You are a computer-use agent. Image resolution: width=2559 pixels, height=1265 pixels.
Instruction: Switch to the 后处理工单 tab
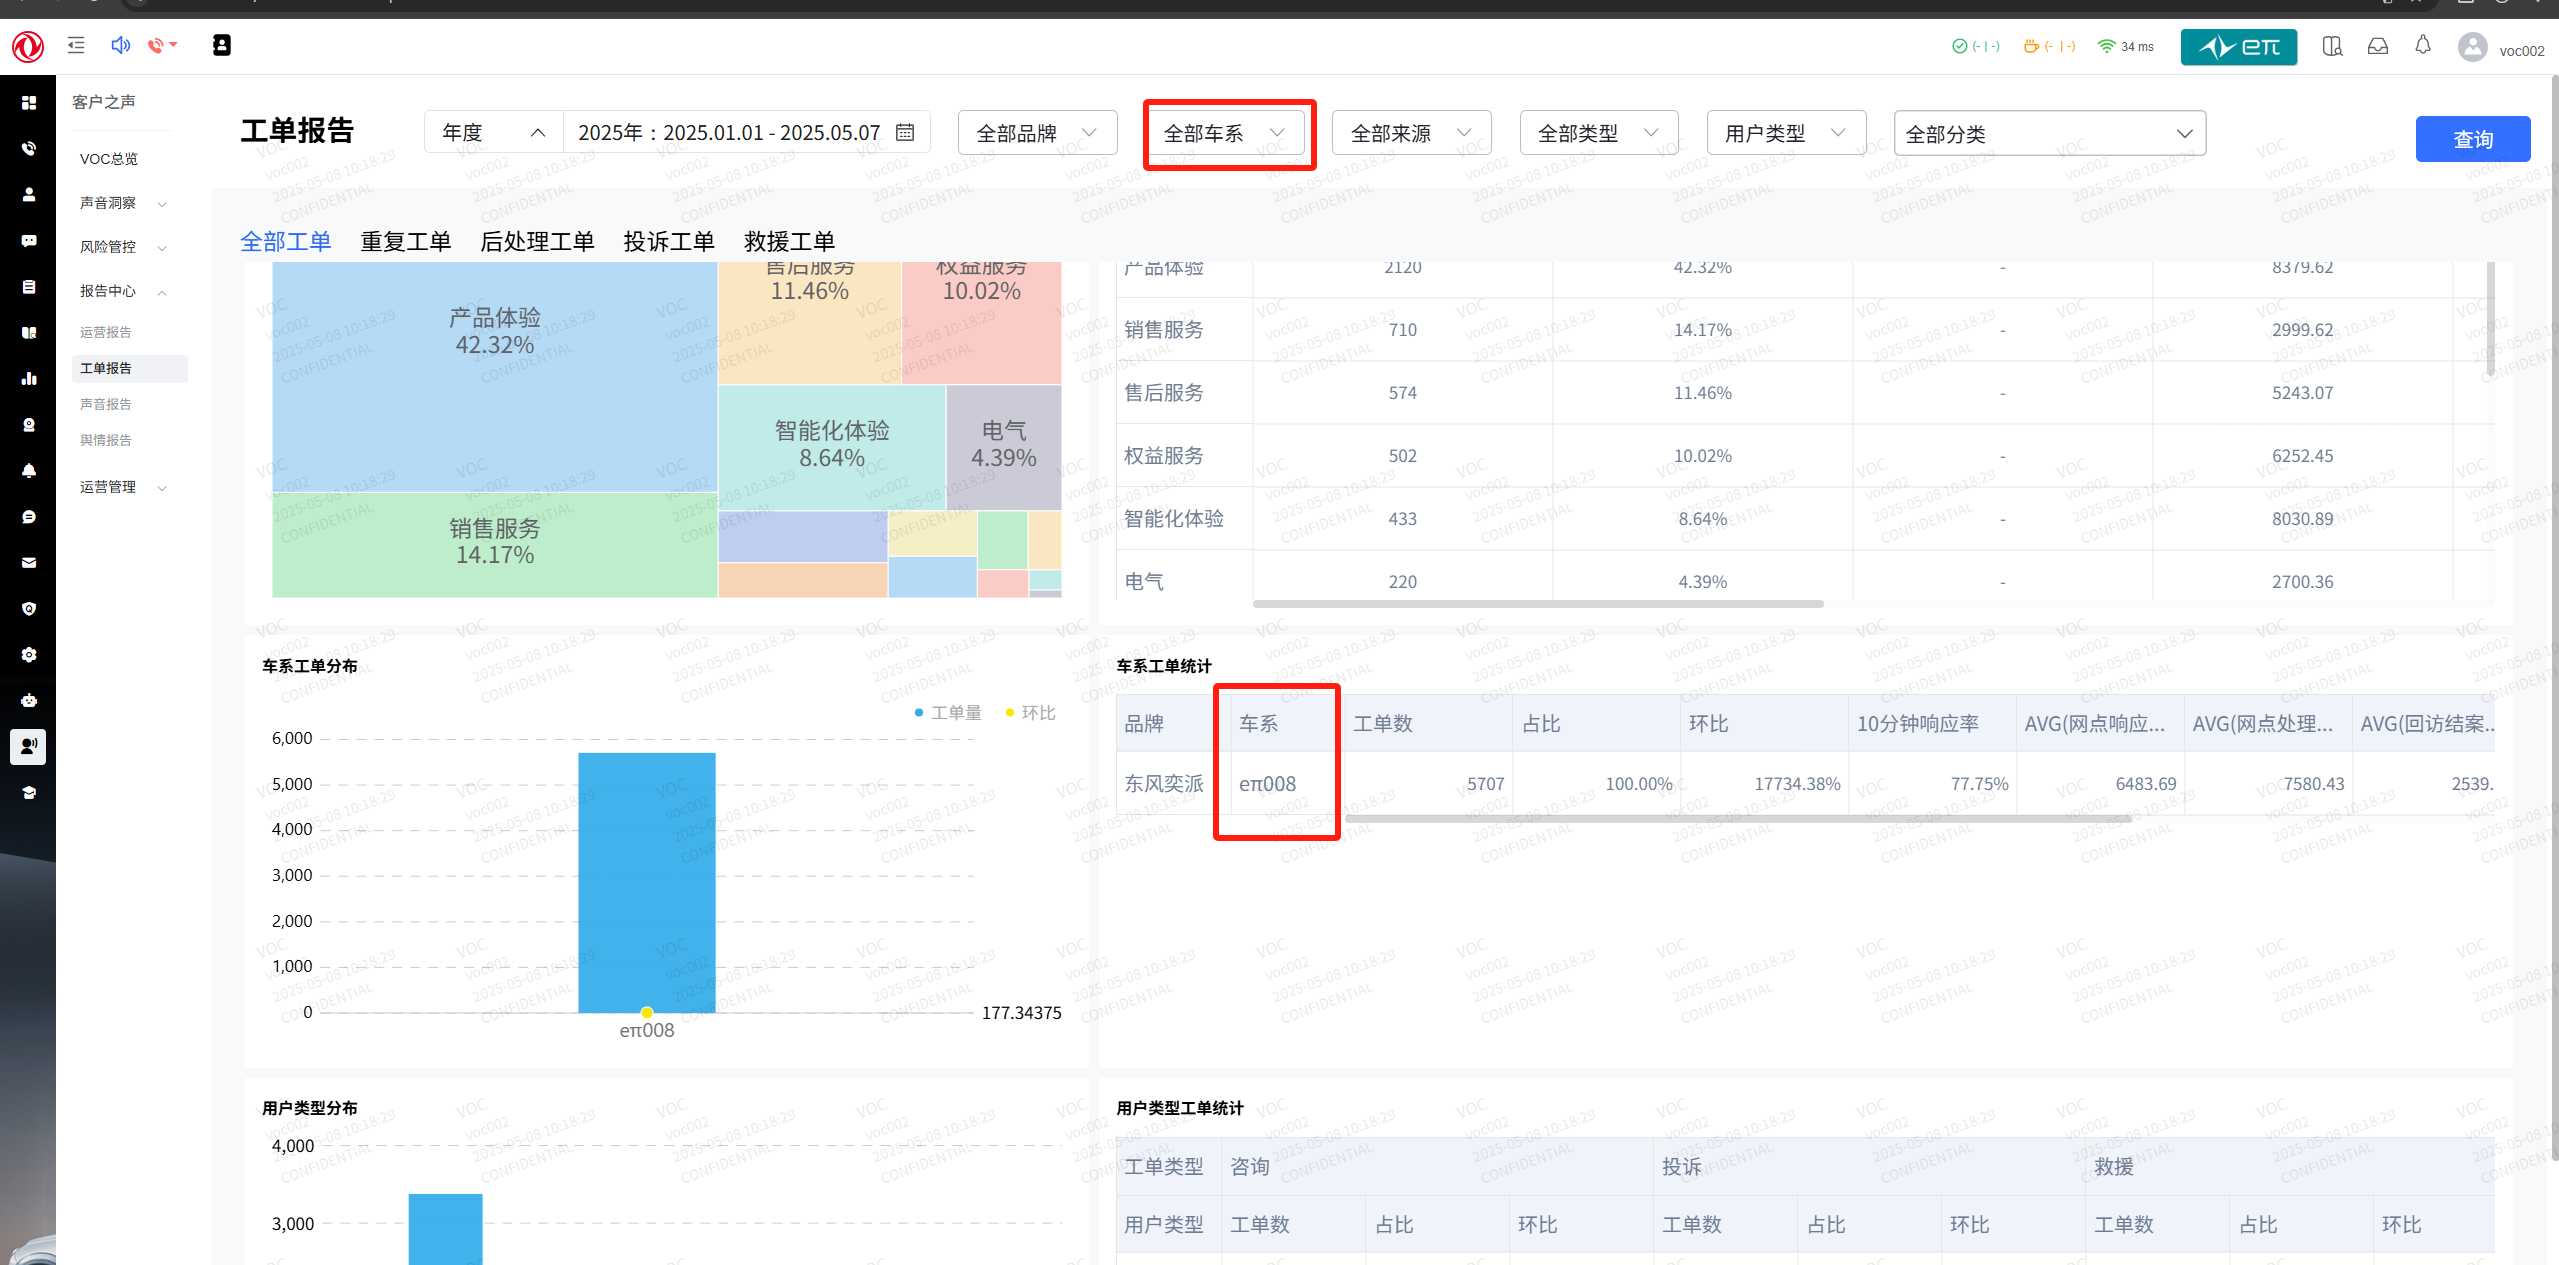point(537,241)
